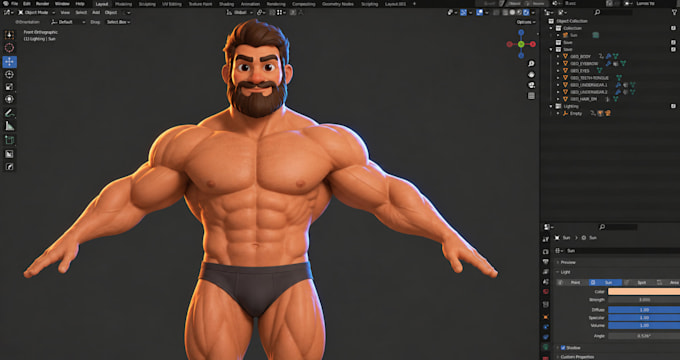Select GEO_EYES in the outliner
The image size is (680, 360).
click(x=579, y=71)
